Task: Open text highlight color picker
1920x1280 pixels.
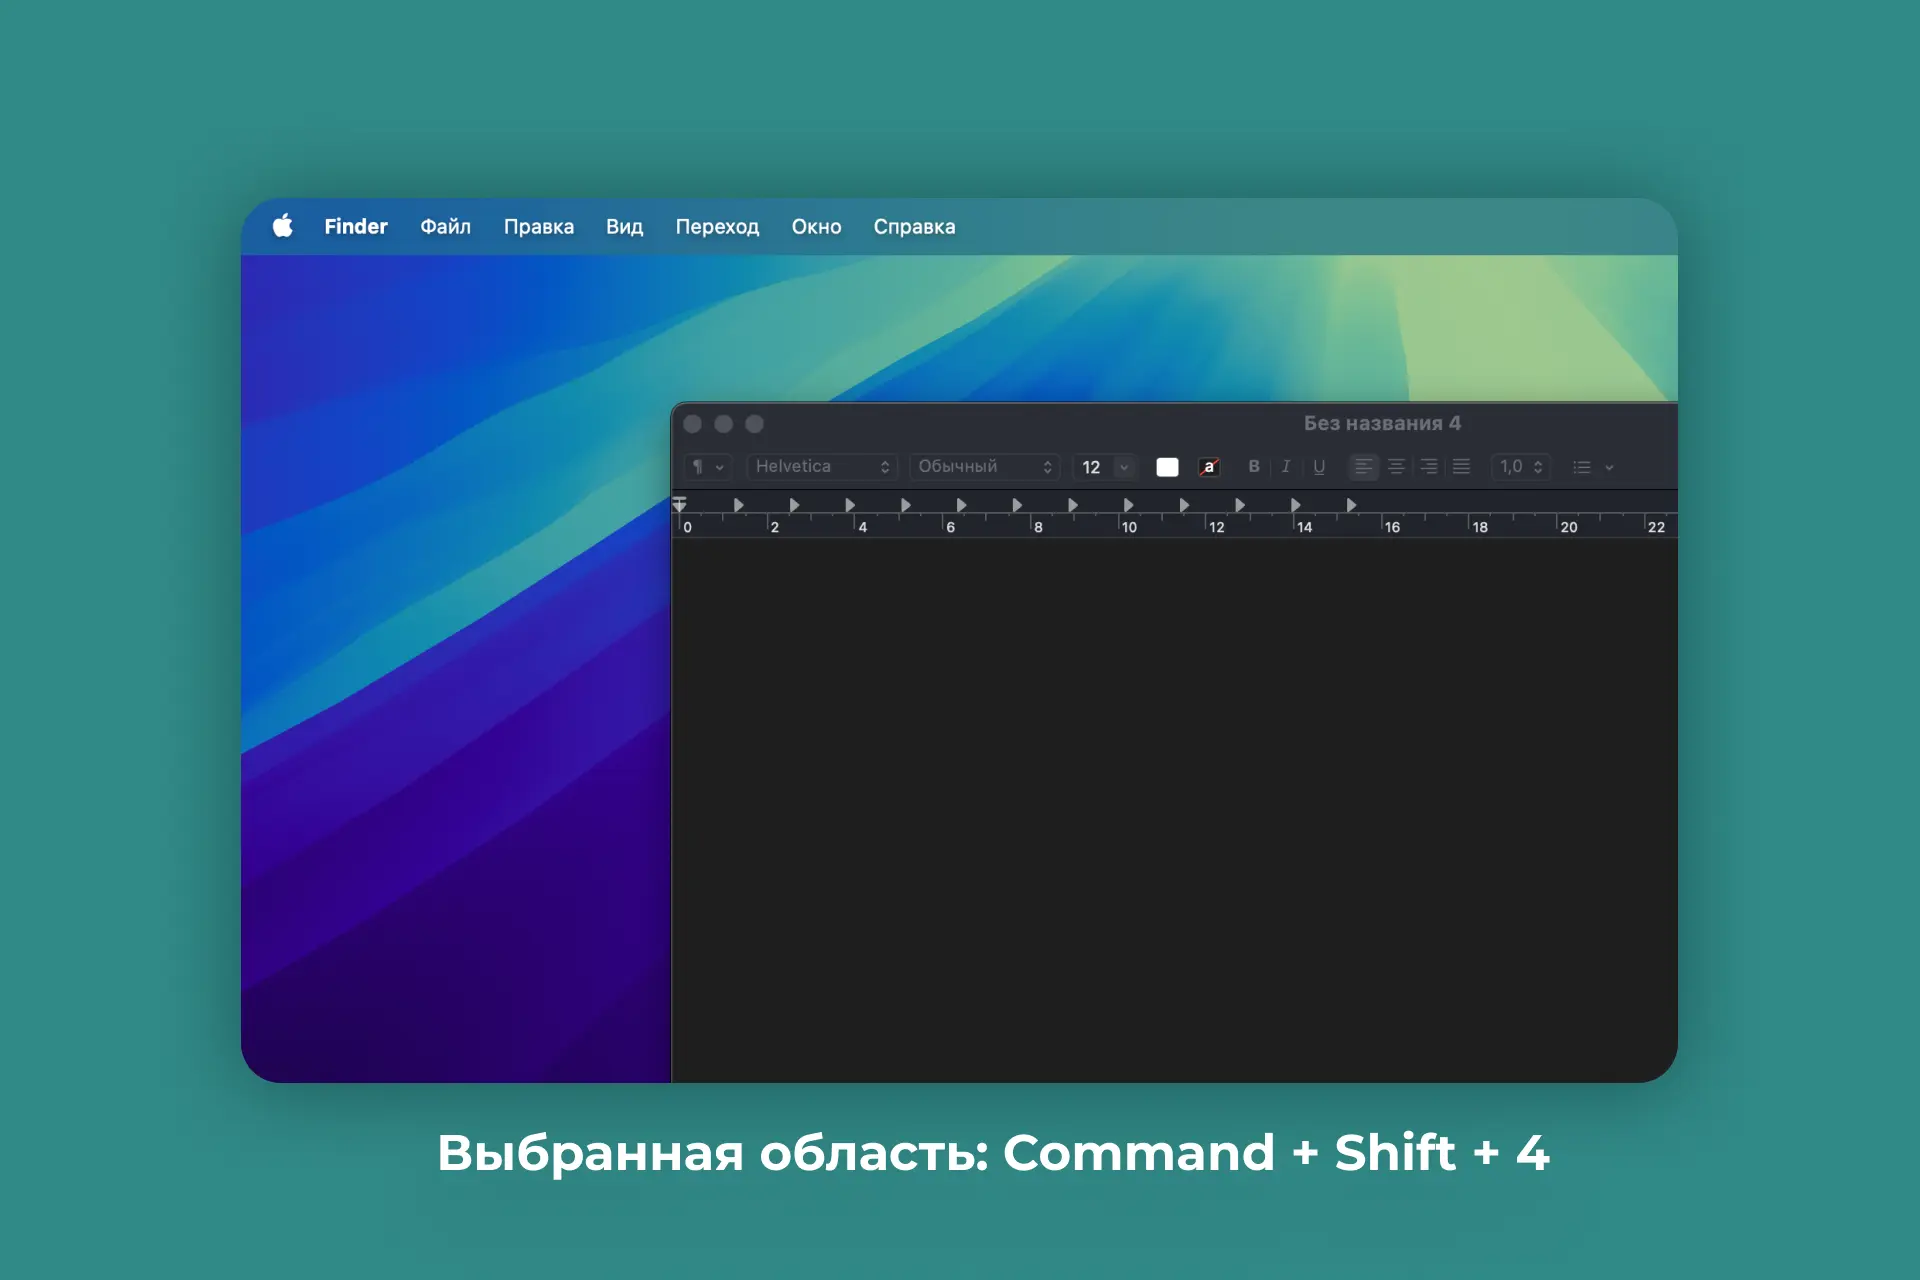Action: (1209, 467)
